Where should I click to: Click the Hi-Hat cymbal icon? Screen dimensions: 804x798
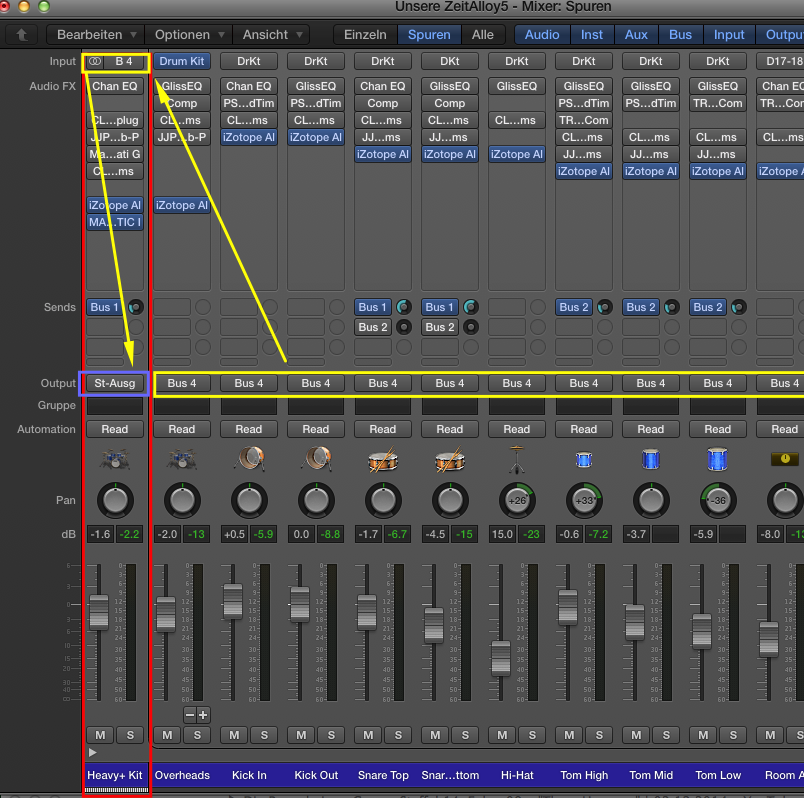click(x=517, y=460)
